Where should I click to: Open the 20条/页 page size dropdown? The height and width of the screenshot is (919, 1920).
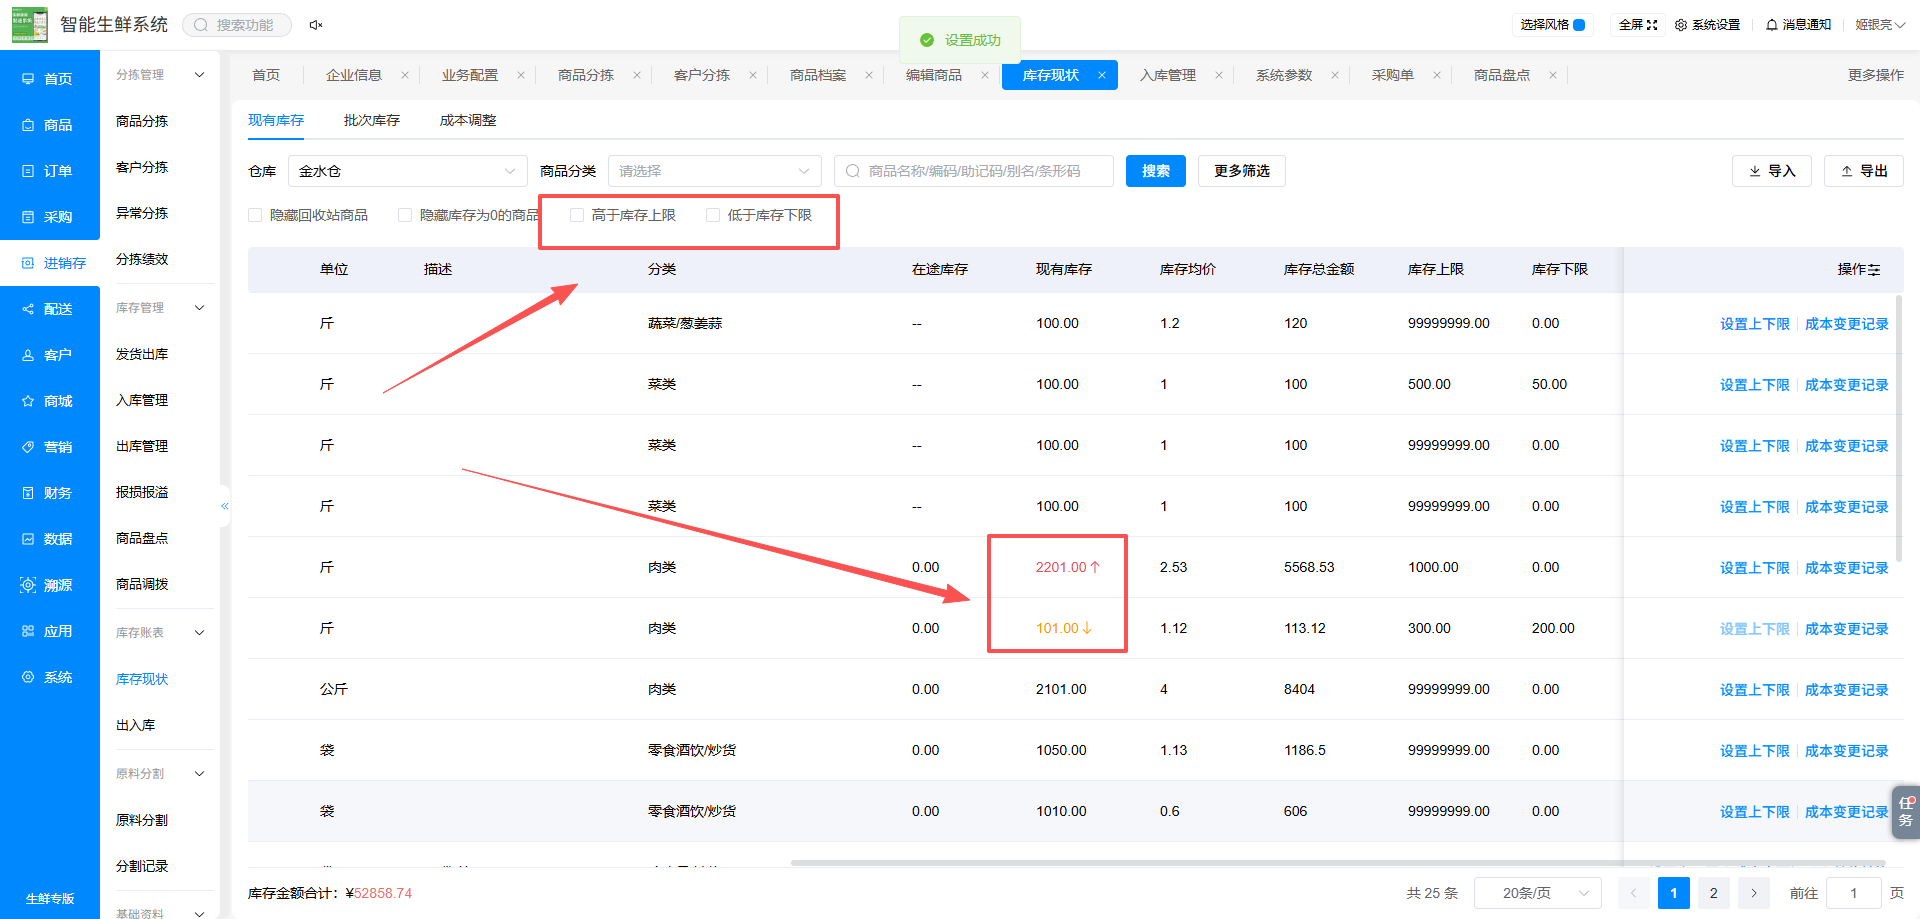(1538, 893)
